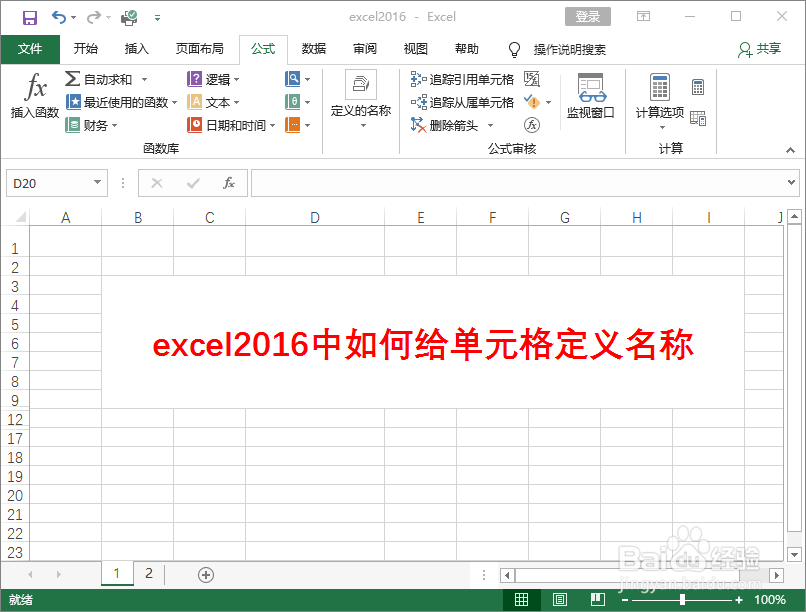This screenshot has height=612, width=806.
Task: Open Calculation Options (计算选项)
Action: (x=660, y=101)
